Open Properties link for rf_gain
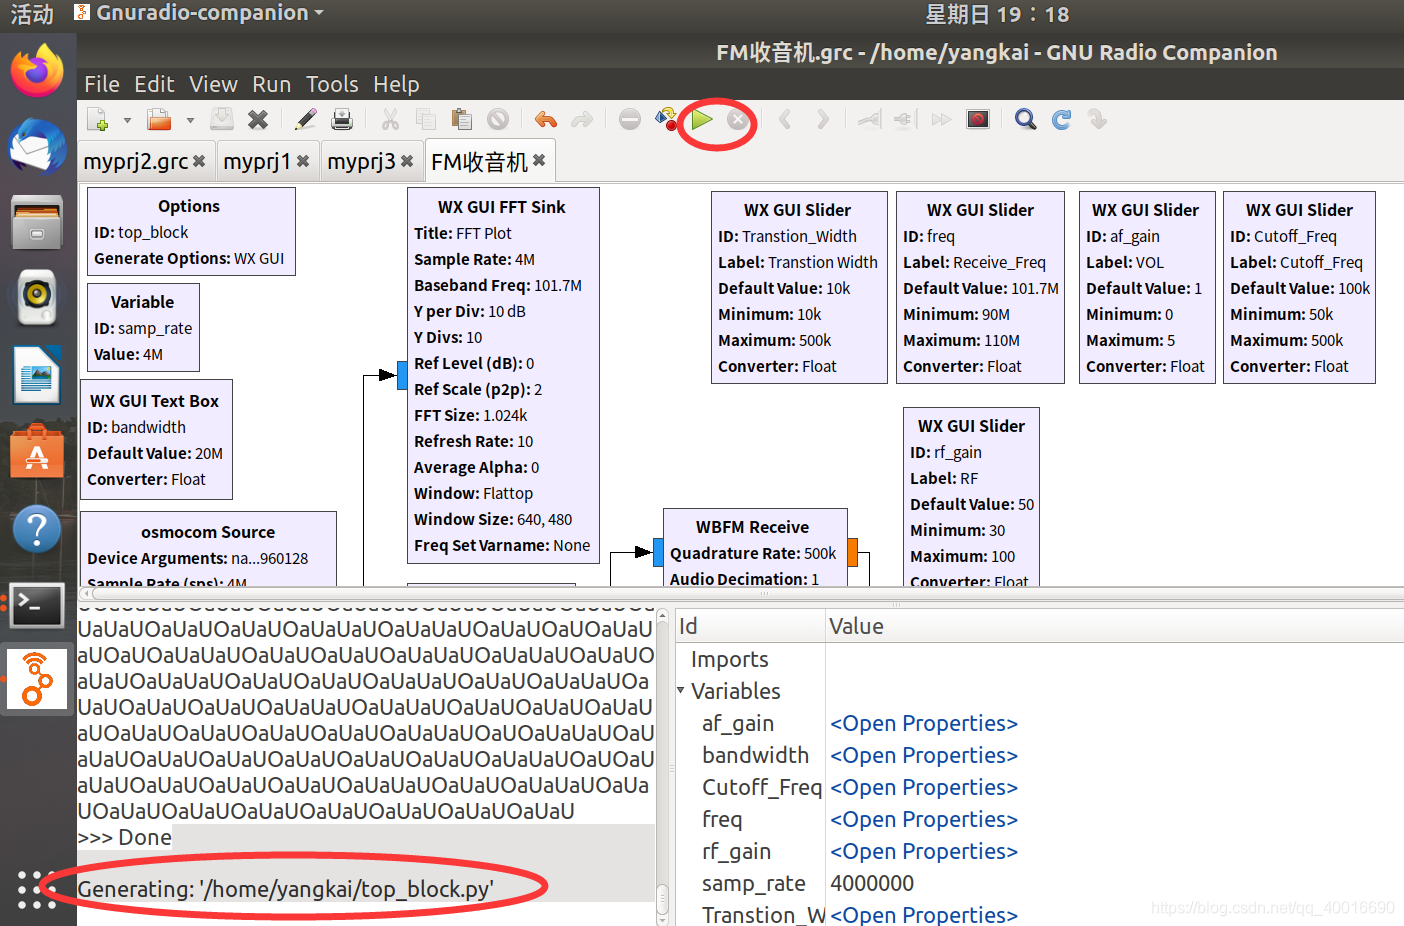 point(924,851)
